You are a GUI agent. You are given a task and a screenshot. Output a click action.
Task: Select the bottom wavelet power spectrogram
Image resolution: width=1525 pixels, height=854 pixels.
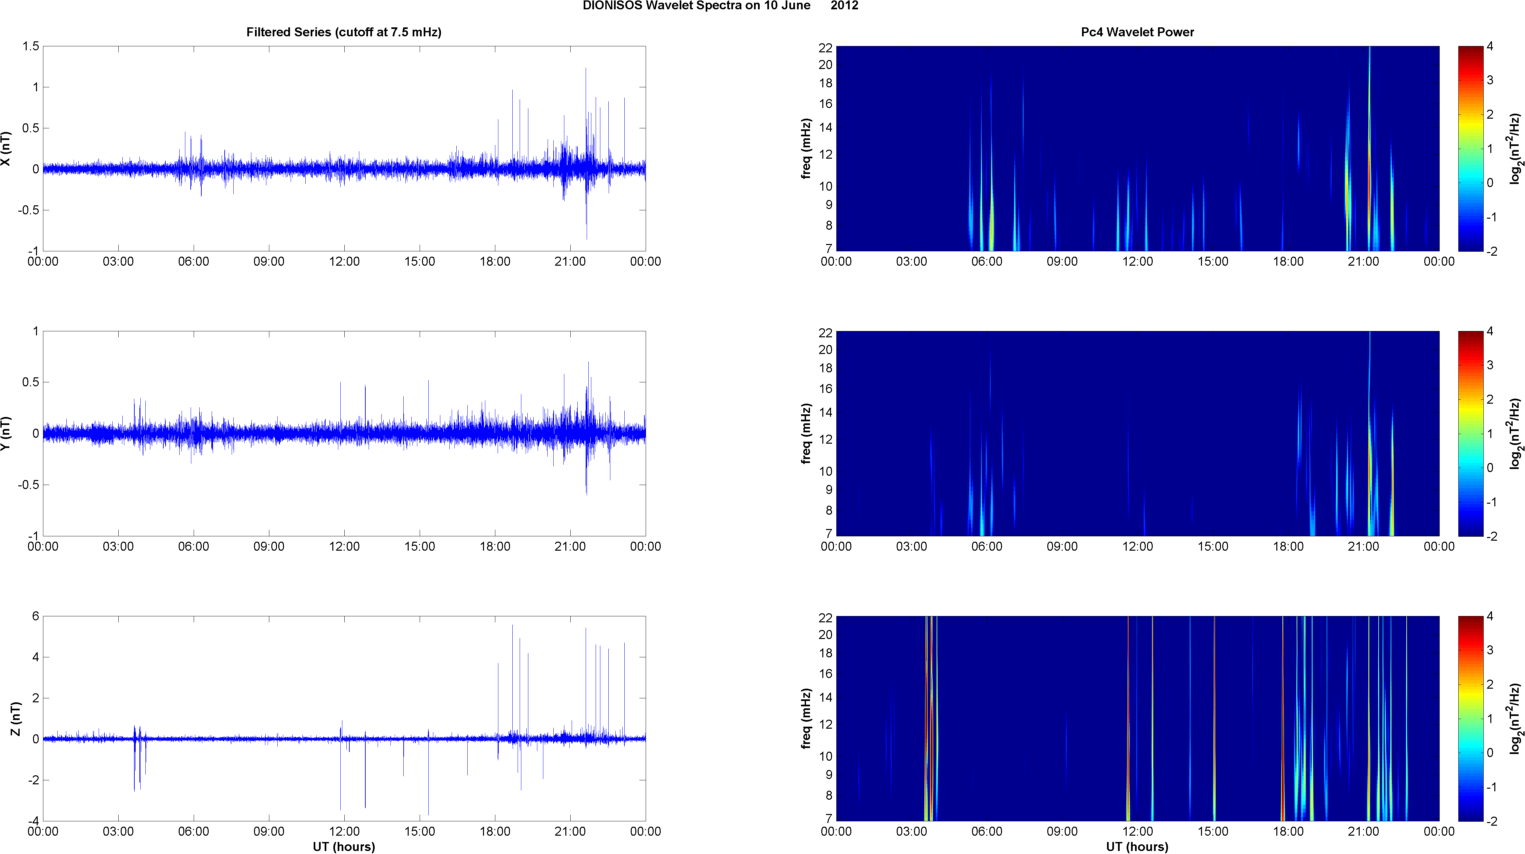tap(1137, 718)
